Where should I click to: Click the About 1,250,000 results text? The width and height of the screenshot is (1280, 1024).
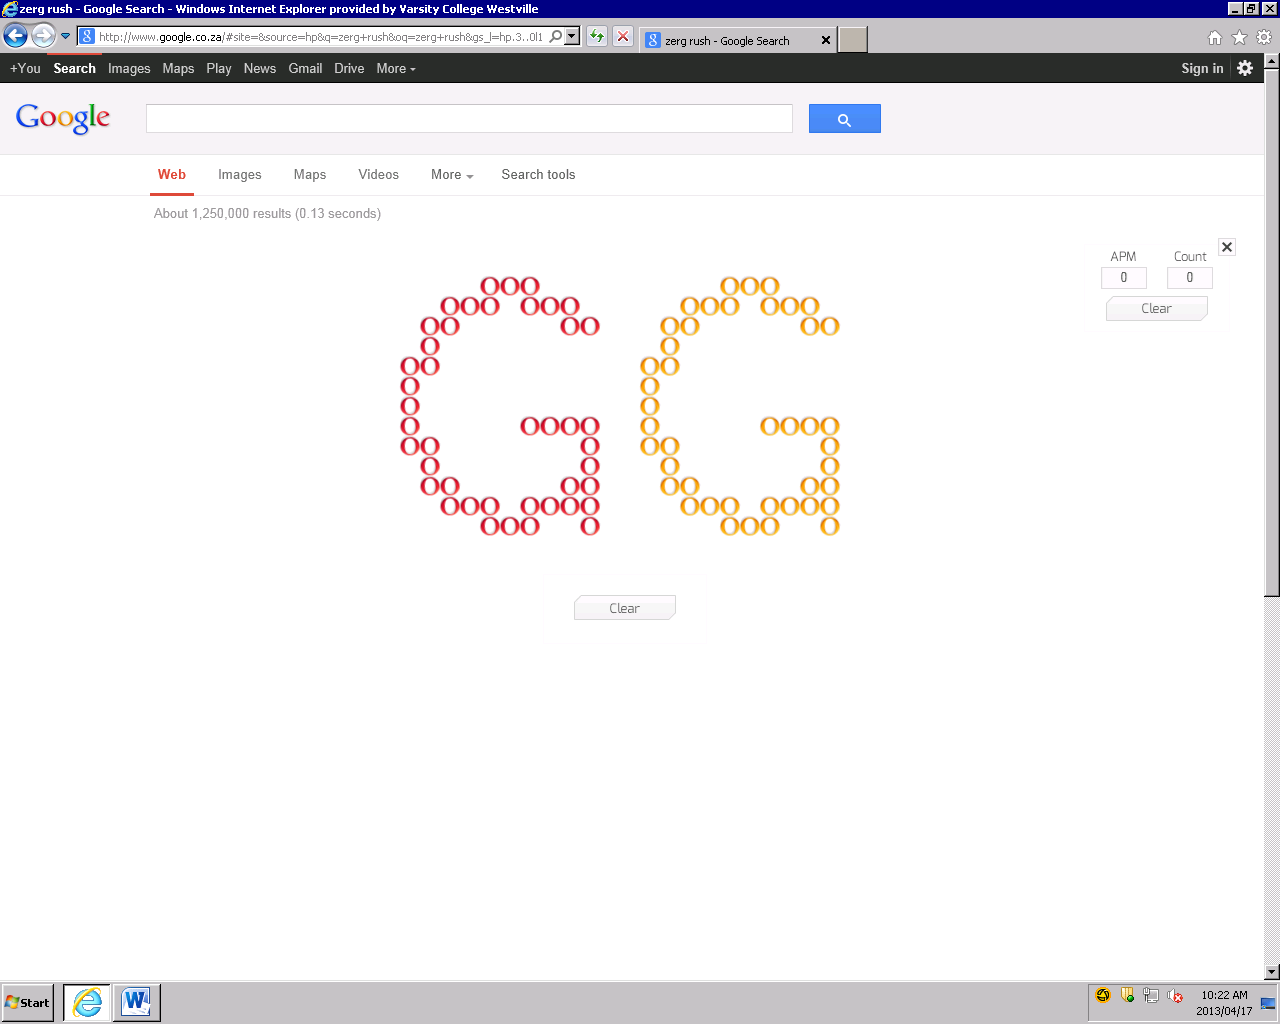tap(267, 213)
